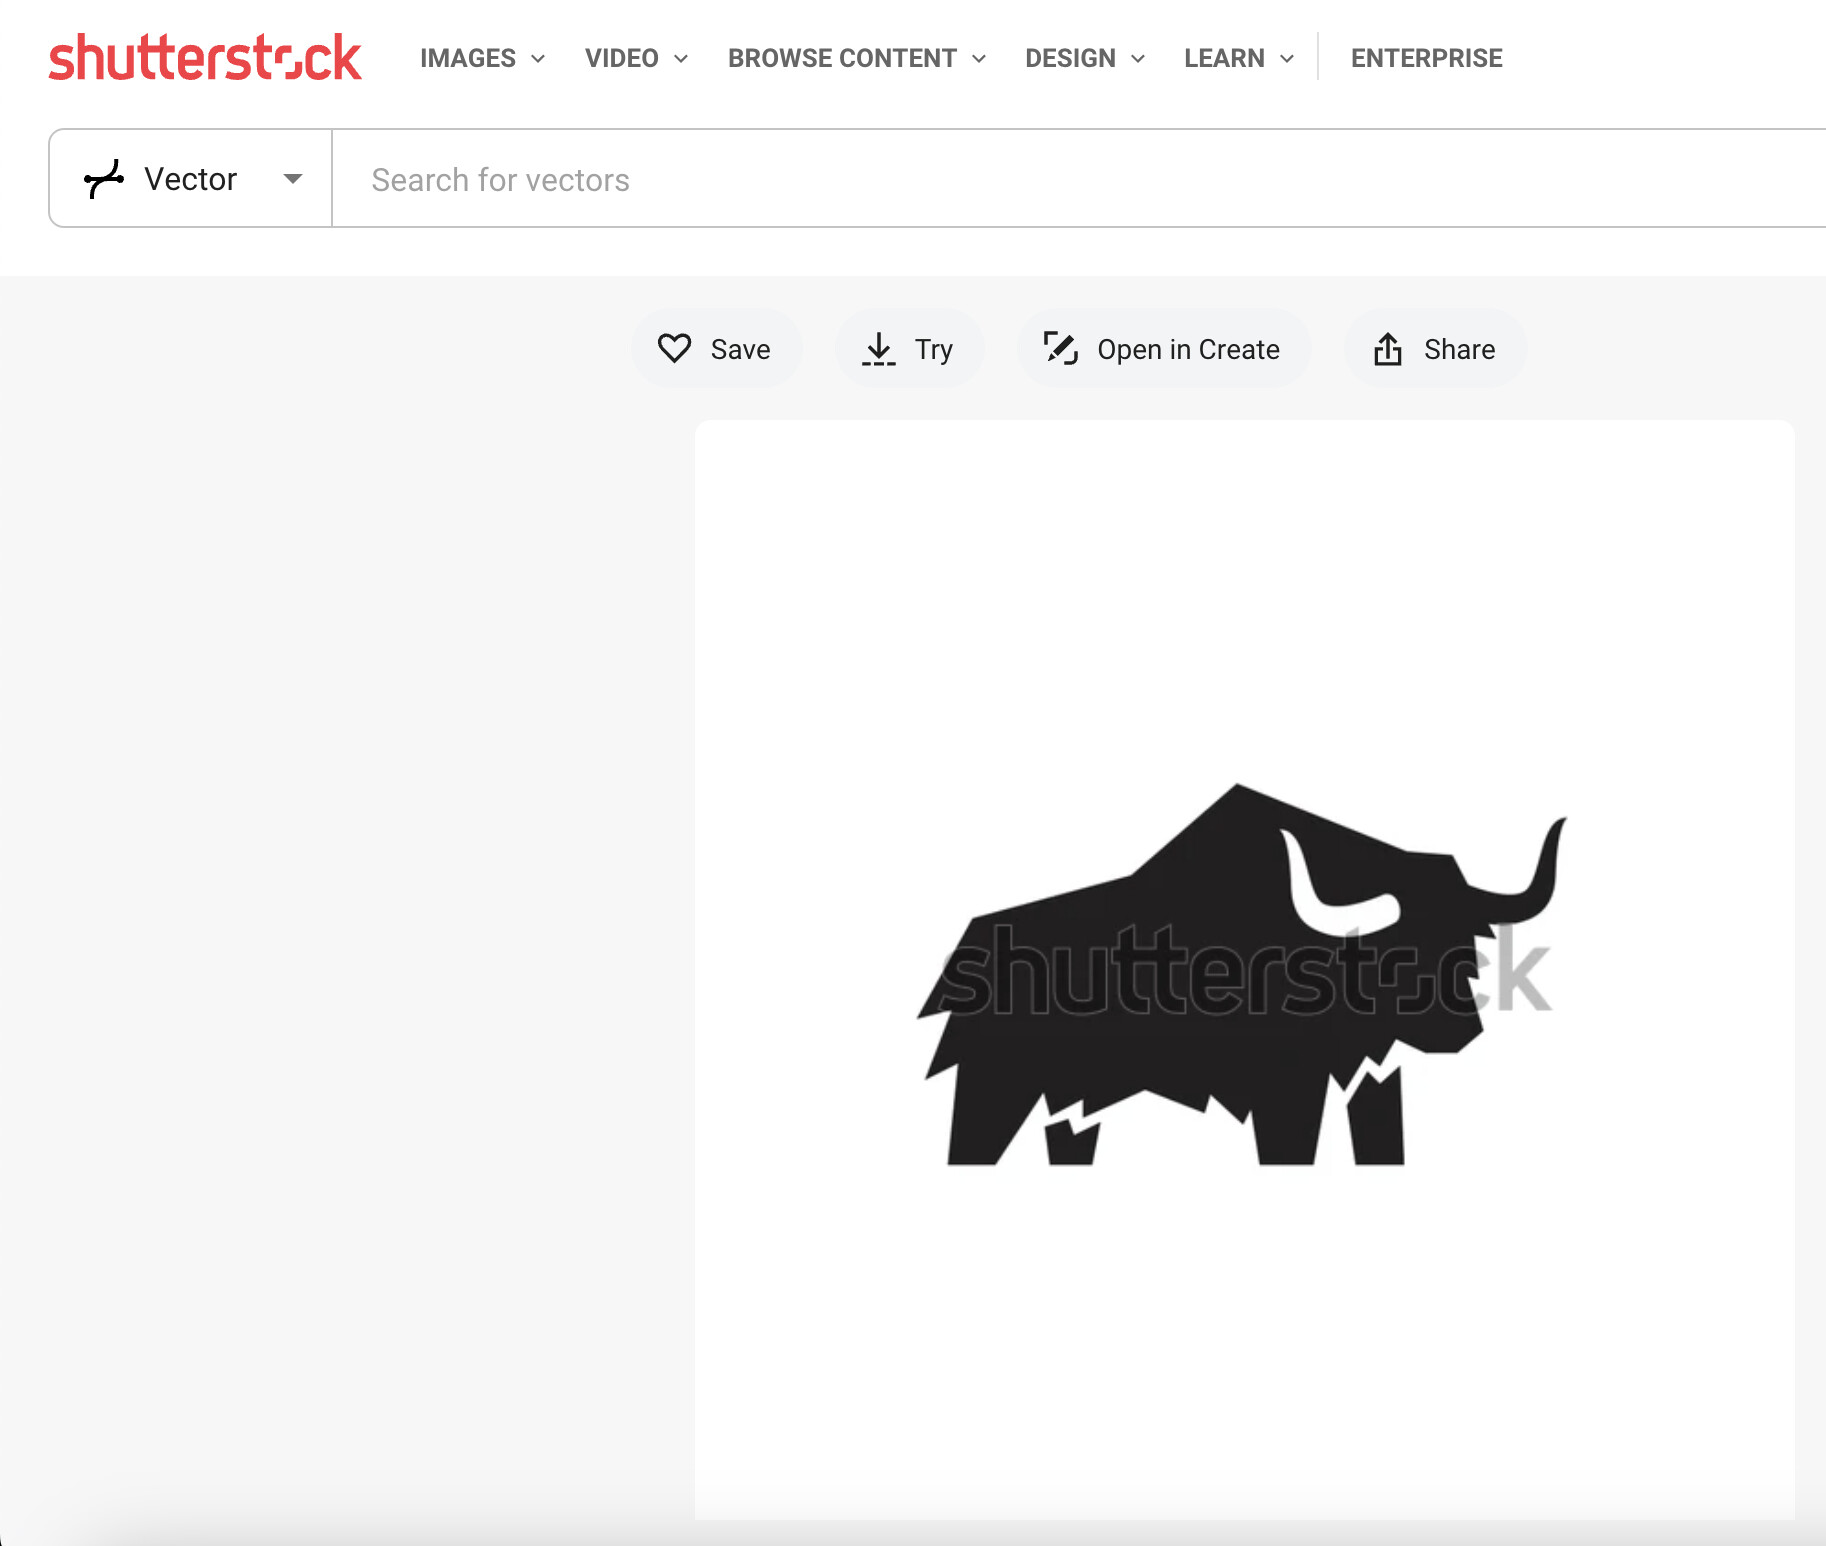Expand the Images menu chevron
This screenshot has height=1546, width=1826.
(x=538, y=59)
